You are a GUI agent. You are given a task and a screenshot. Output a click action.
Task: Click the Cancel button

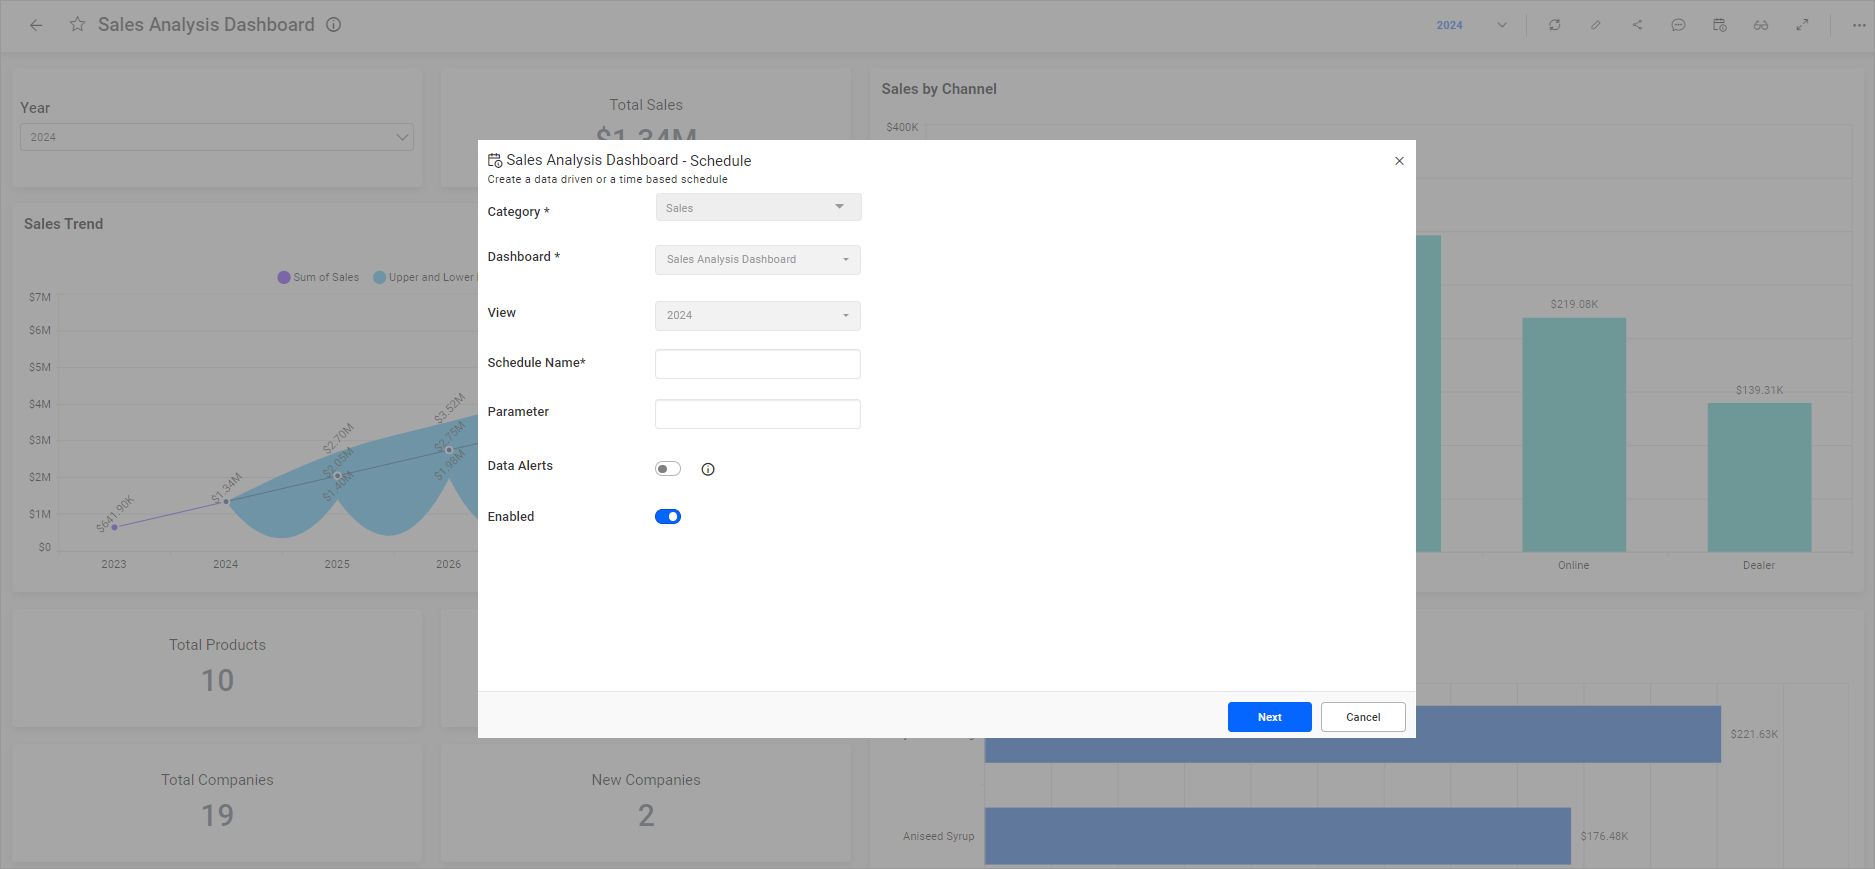click(1362, 717)
